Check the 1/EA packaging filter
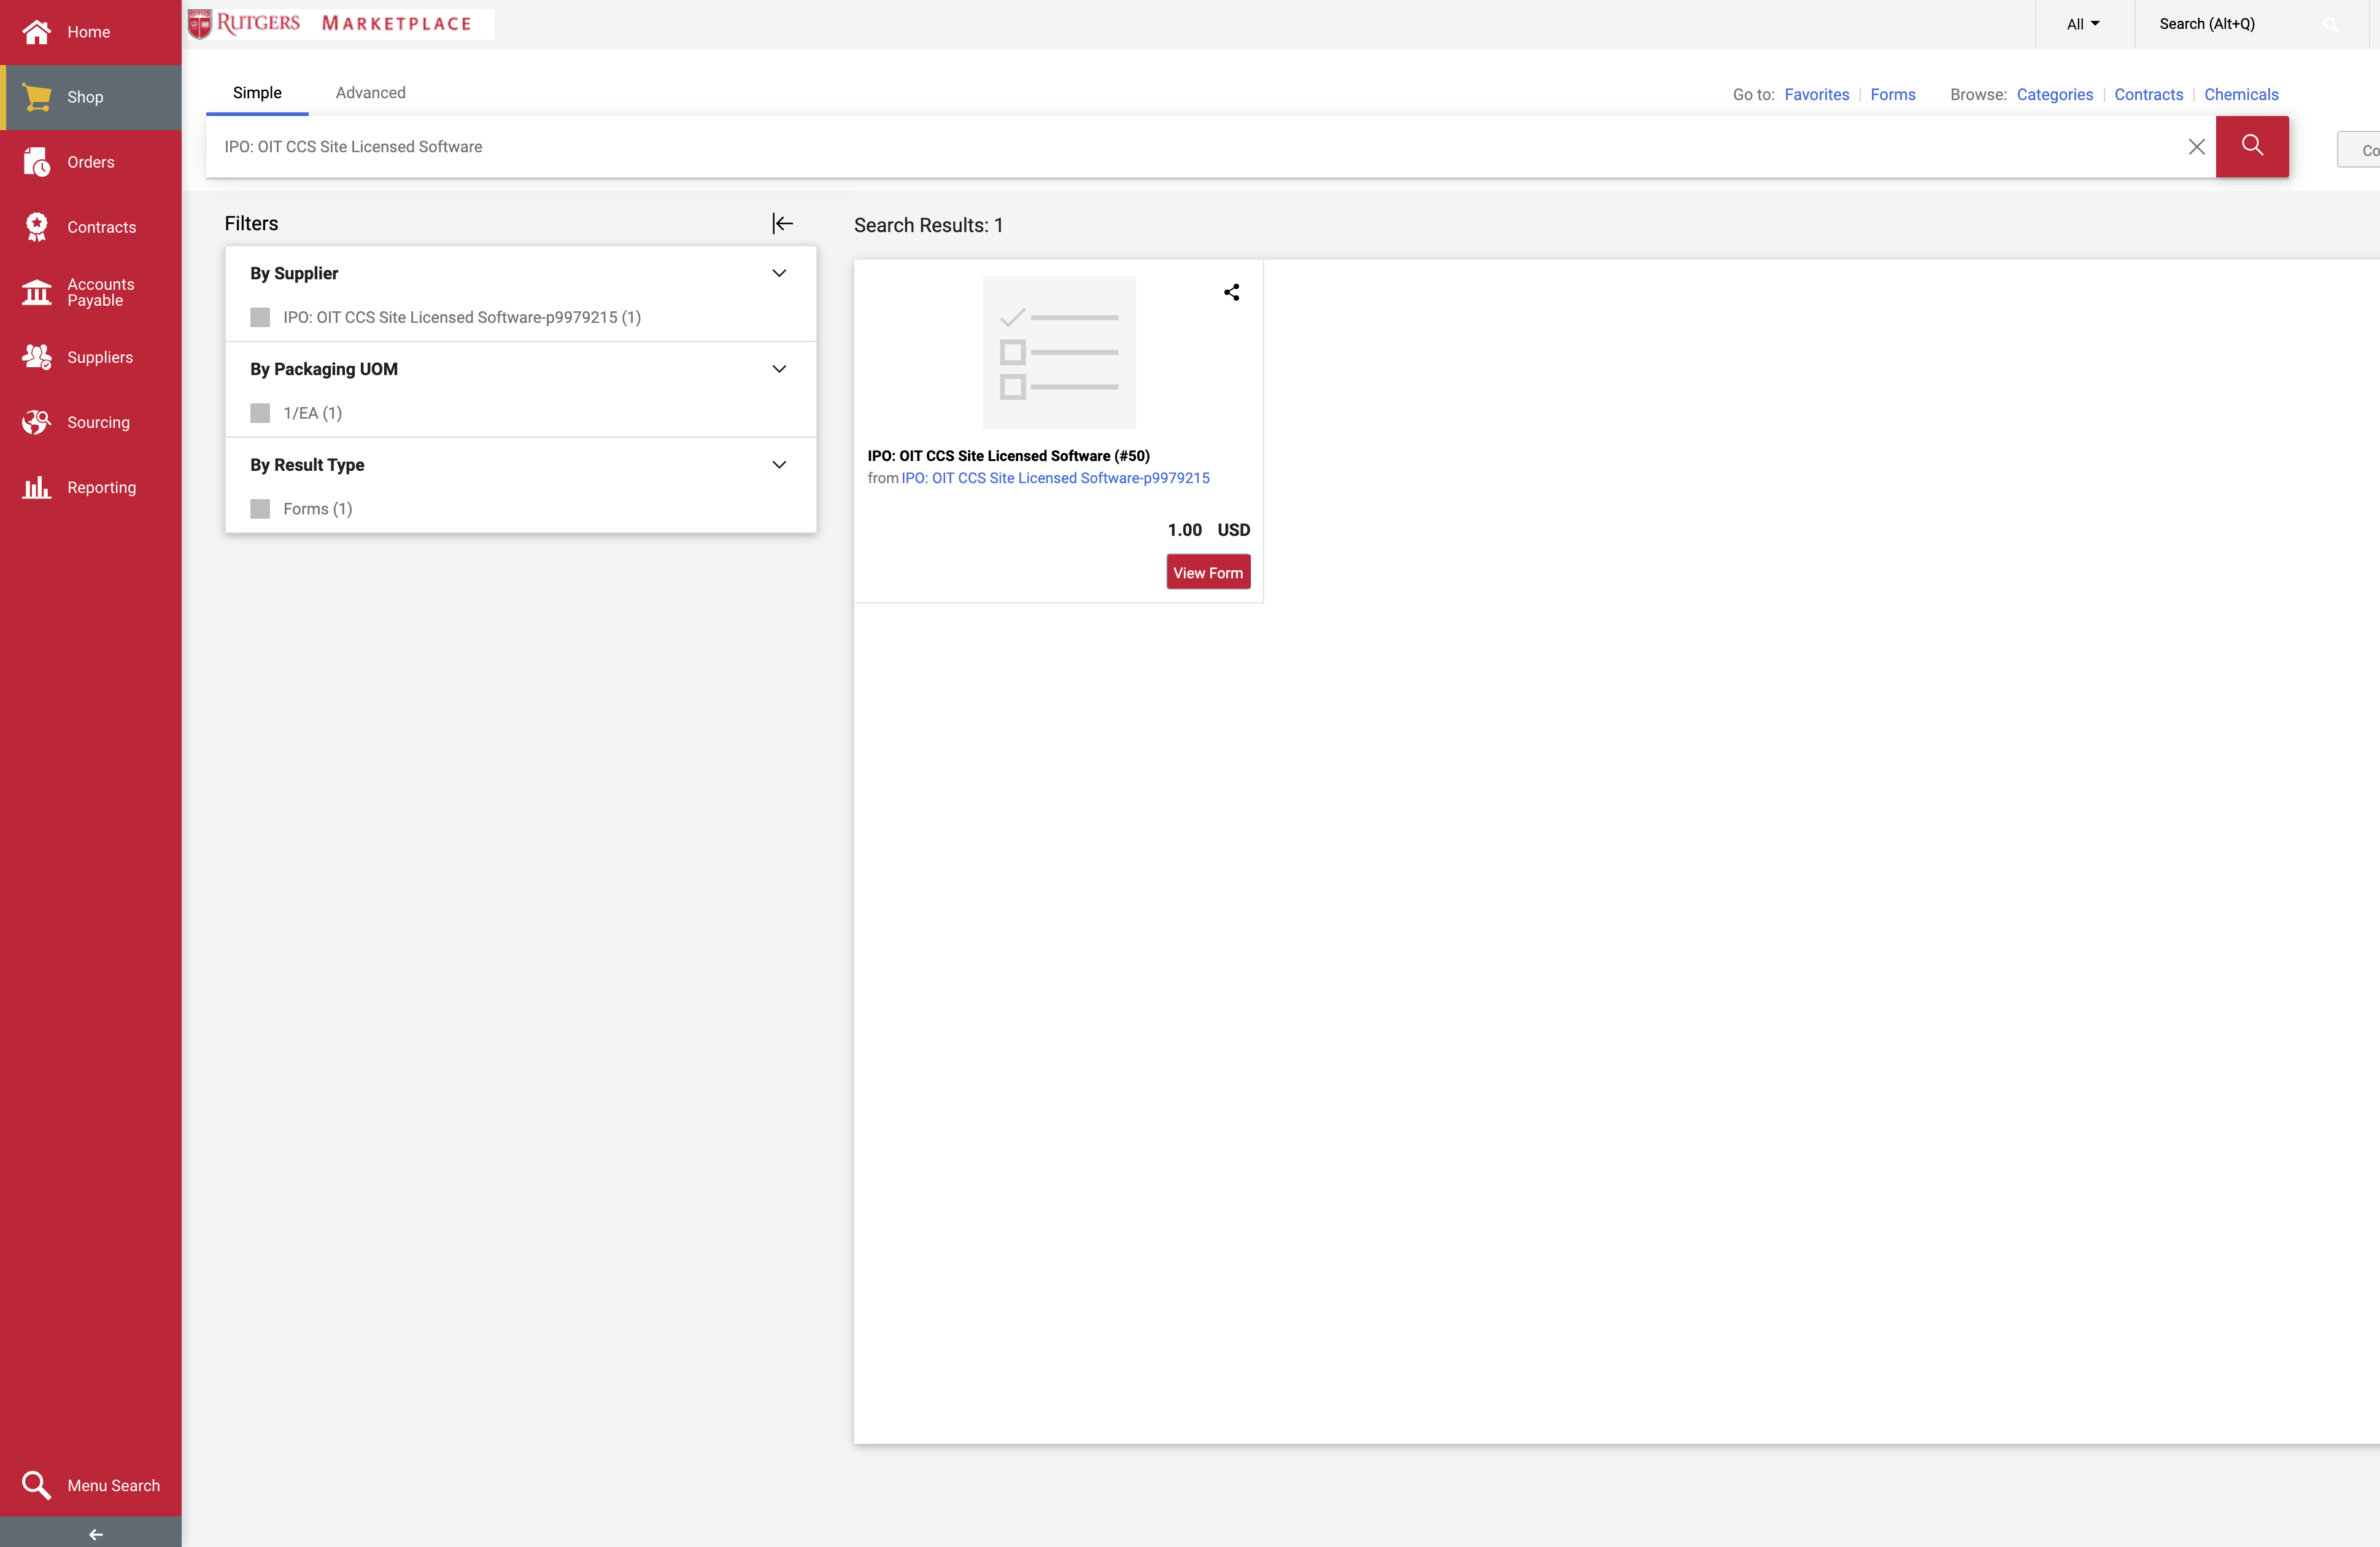This screenshot has height=1547, width=2380. [x=260, y=413]
